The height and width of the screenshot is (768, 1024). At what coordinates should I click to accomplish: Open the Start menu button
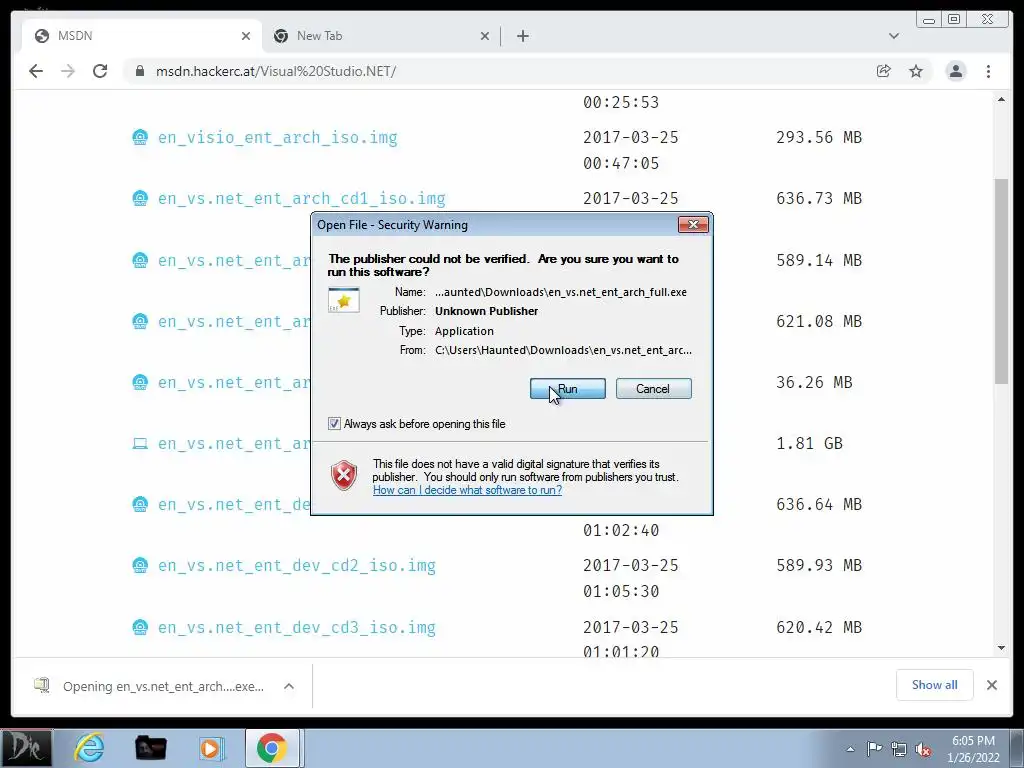26,748
